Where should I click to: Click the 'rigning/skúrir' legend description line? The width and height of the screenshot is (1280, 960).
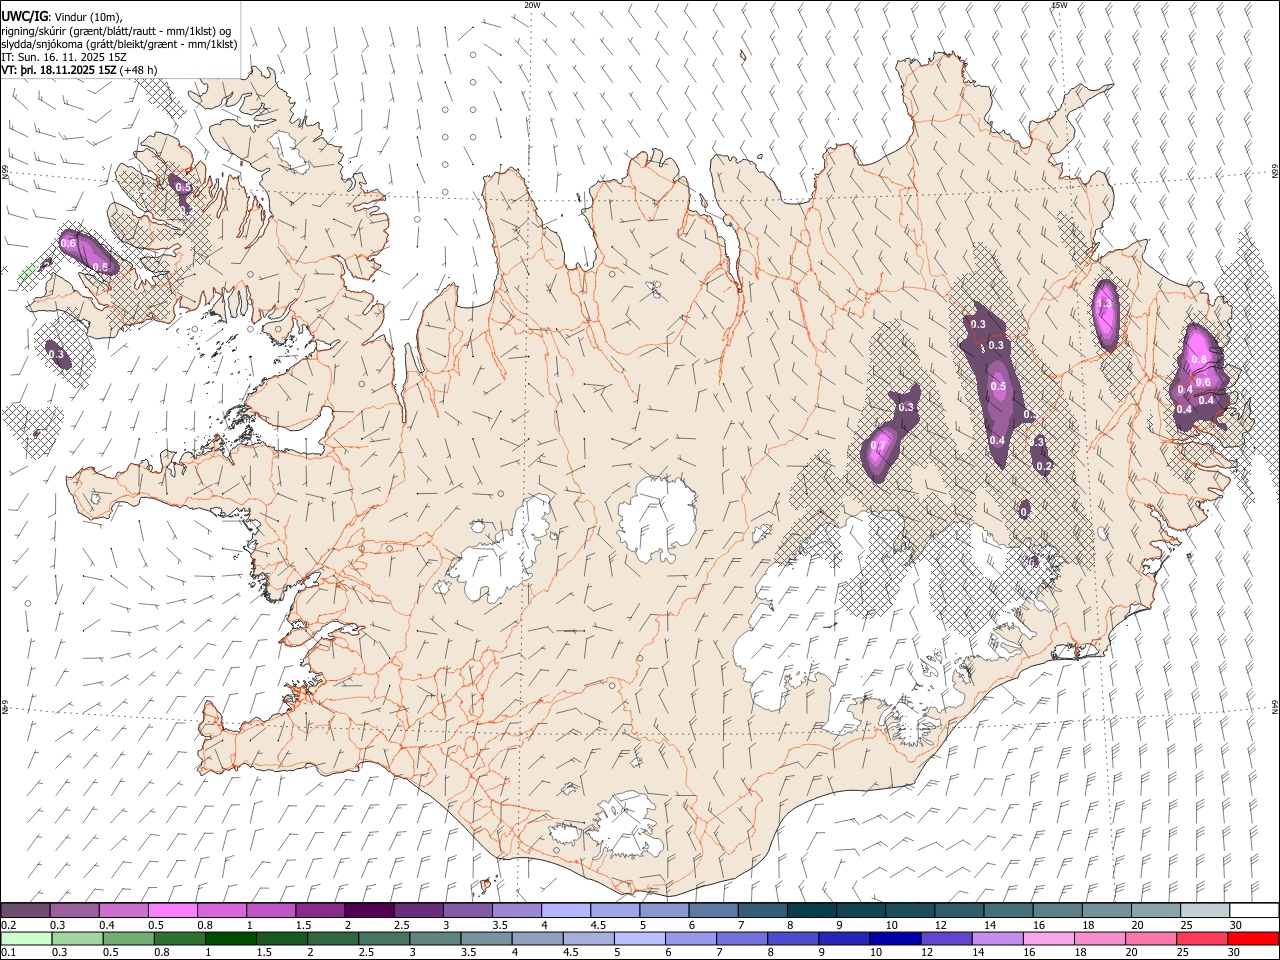click(x=116, y=31)
